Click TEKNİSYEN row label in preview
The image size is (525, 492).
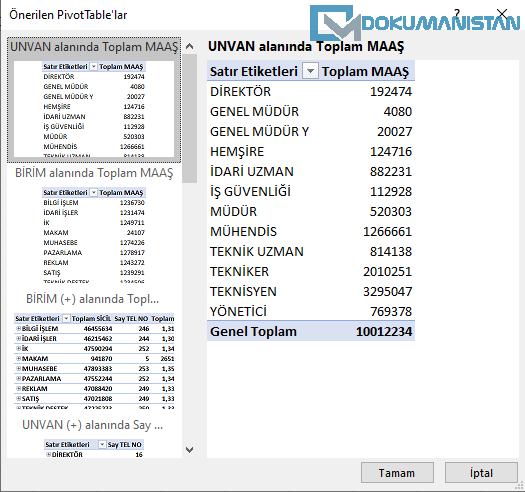pyautogui.click(x=243, y=292)
